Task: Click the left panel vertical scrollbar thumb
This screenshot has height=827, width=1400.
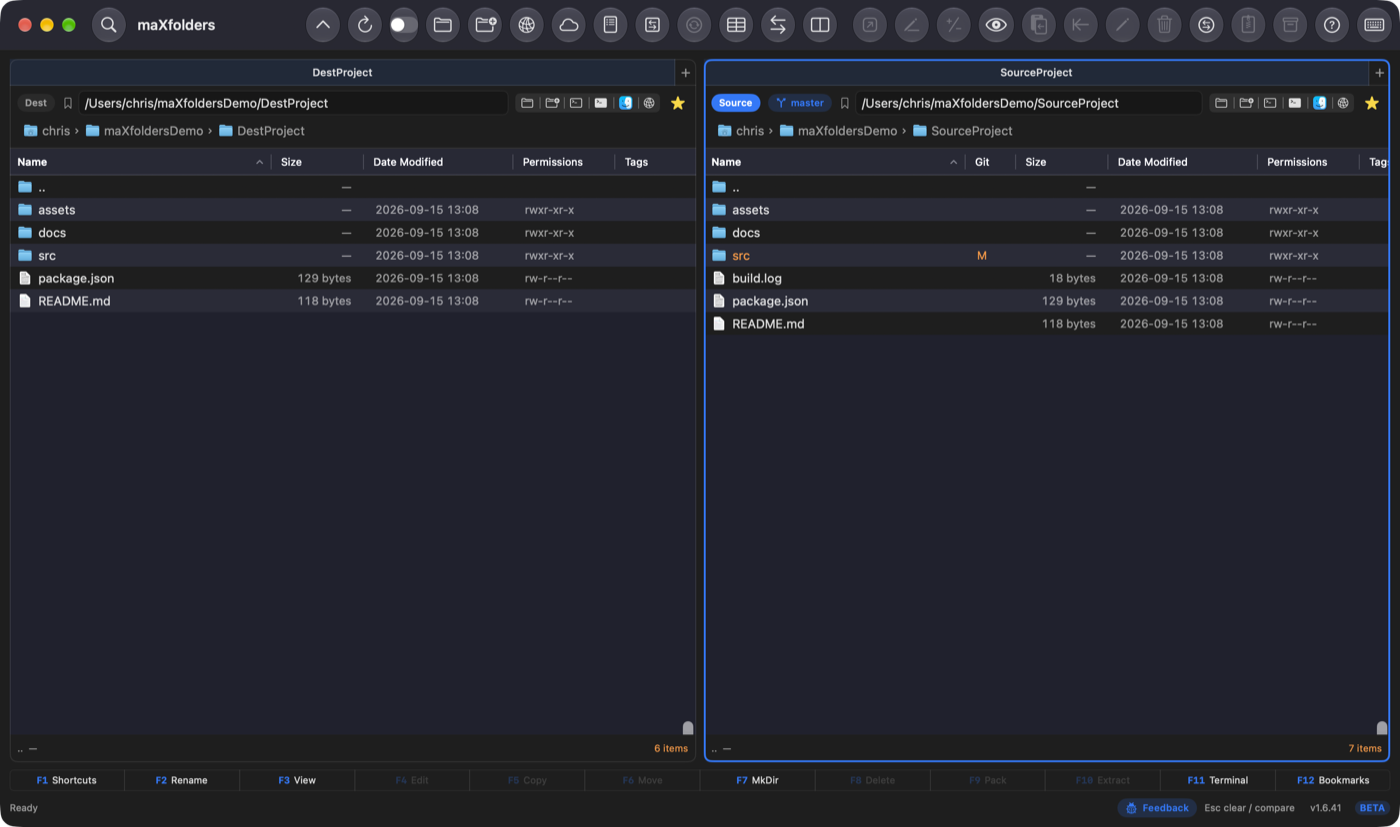Action: point(688,728)
